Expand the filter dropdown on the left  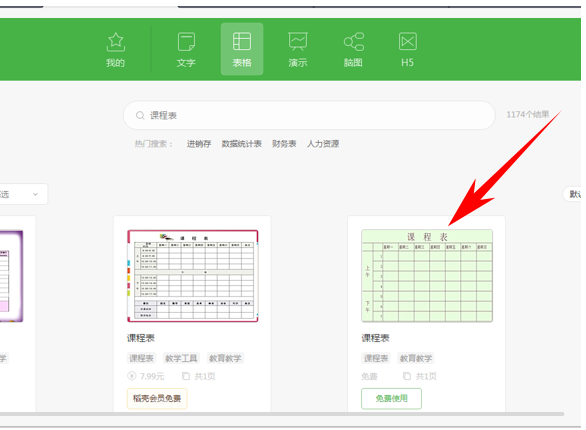click(x=23, y=194)
